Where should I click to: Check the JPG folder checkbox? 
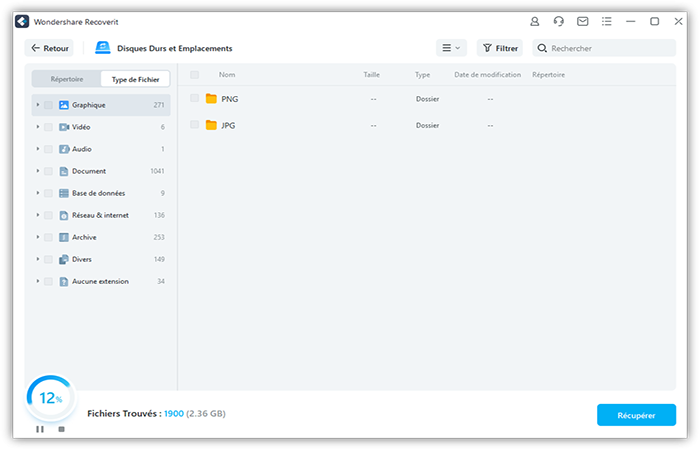click(x=194, y=125)
